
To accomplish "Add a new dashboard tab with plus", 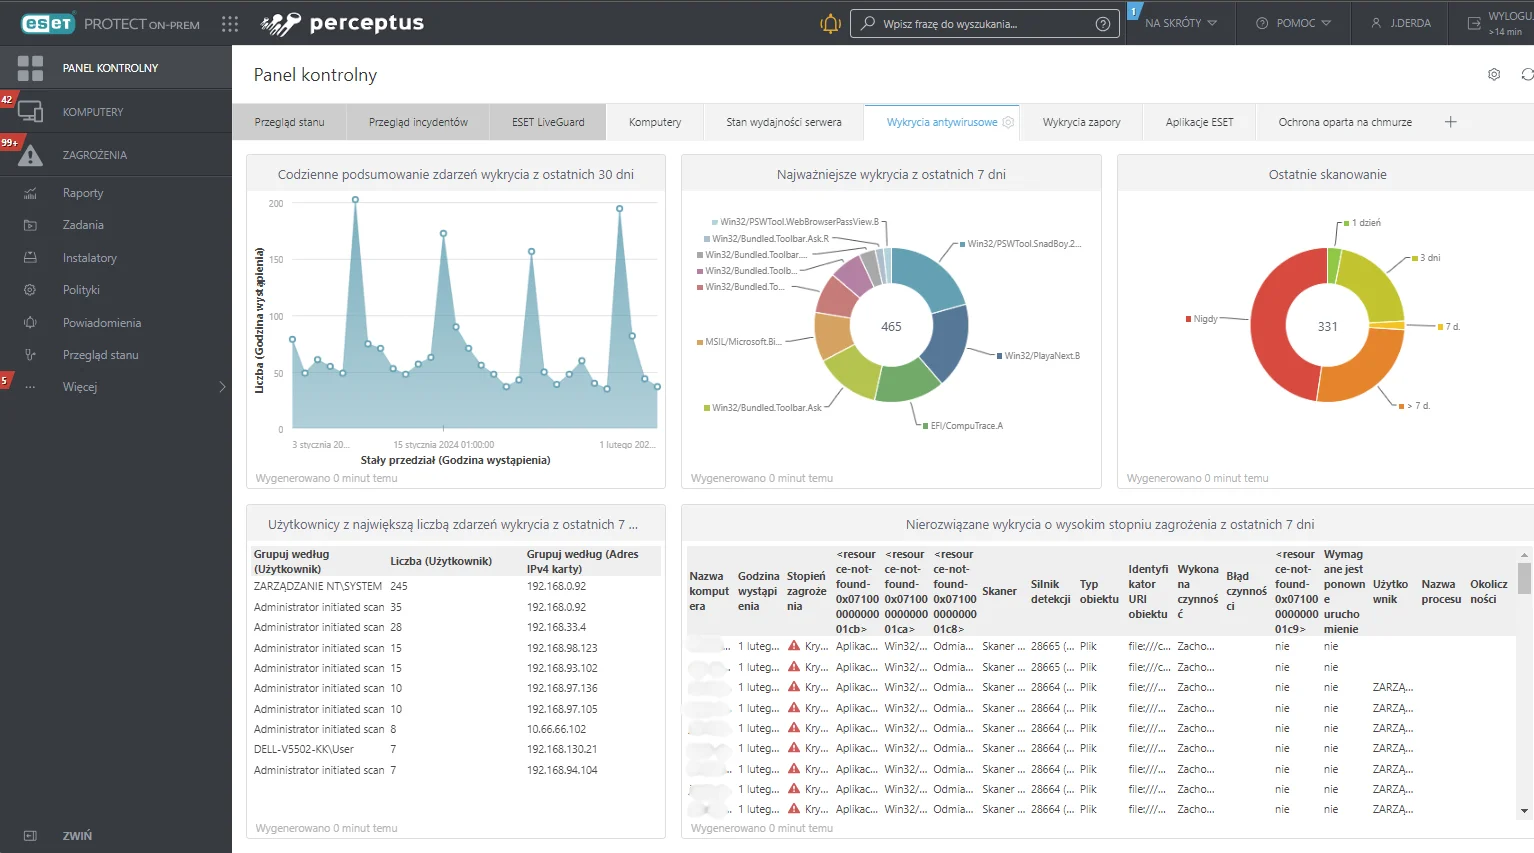I will (1450, 122).
